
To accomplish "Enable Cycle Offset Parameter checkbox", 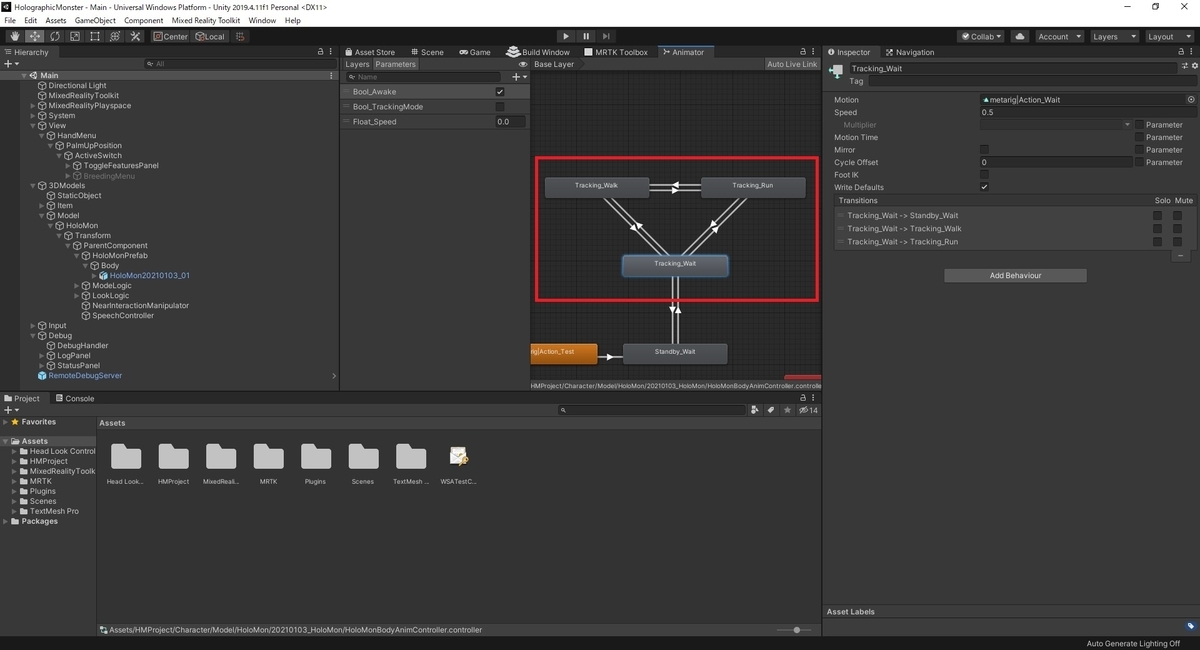I will point(1139,162).
